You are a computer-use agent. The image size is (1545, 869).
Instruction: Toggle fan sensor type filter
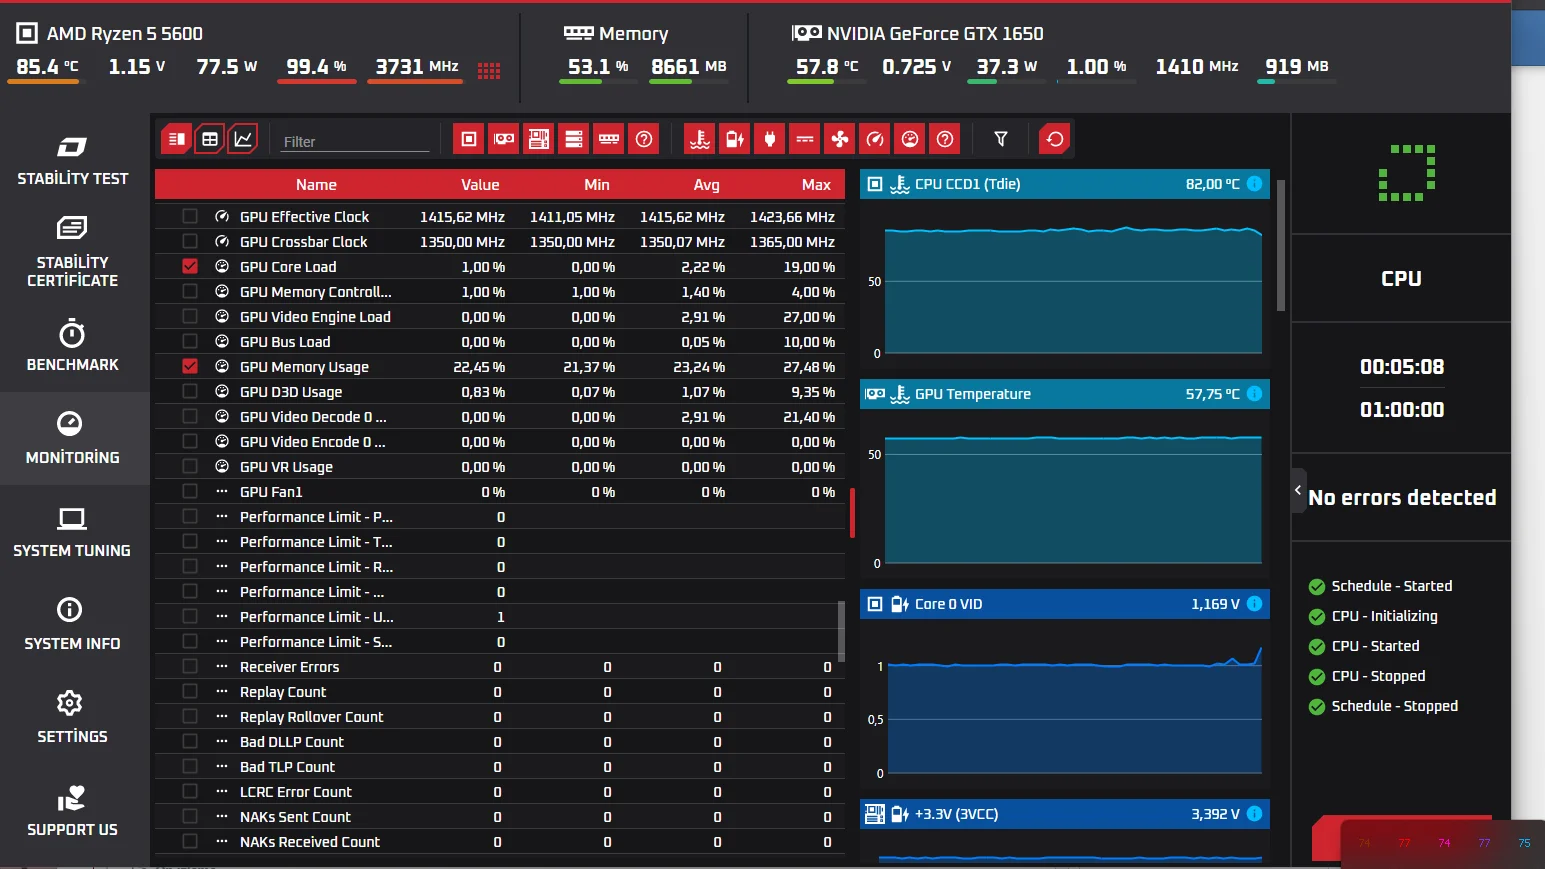[840, 139]
